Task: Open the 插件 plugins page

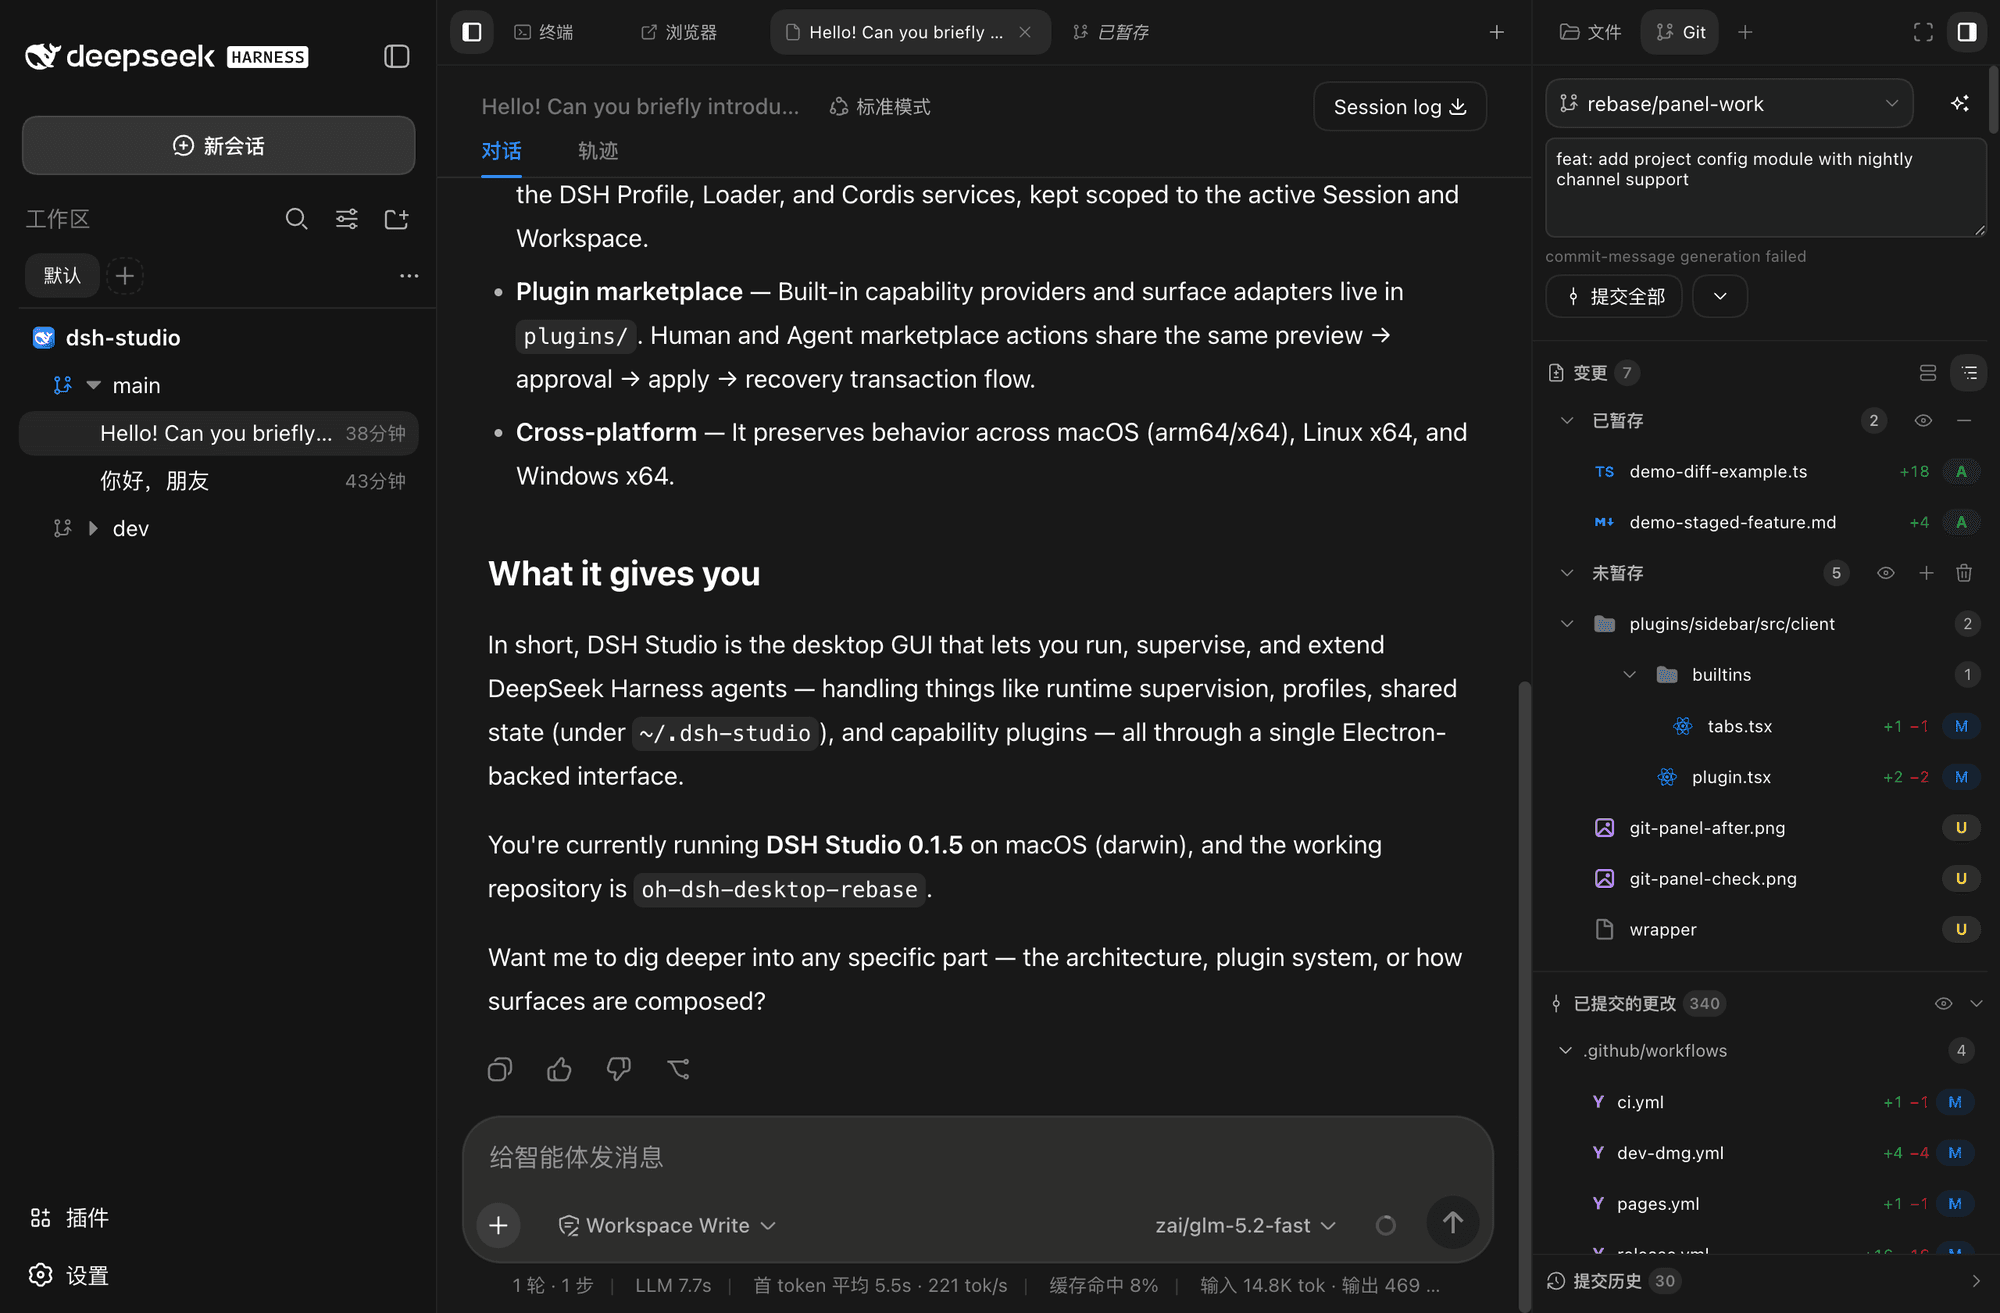Action: click(70, 1218)
